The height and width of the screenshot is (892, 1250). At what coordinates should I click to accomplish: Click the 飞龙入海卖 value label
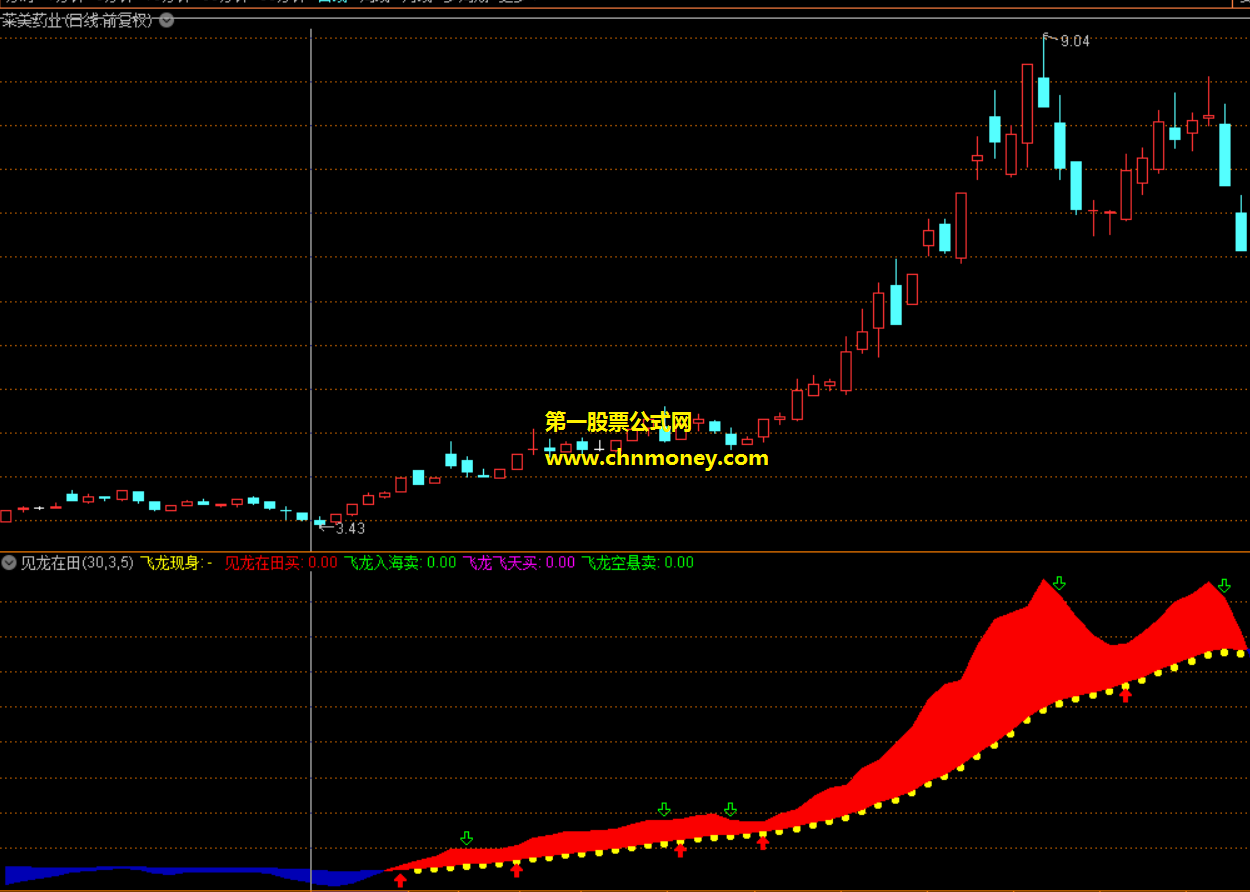pos(400,562)
